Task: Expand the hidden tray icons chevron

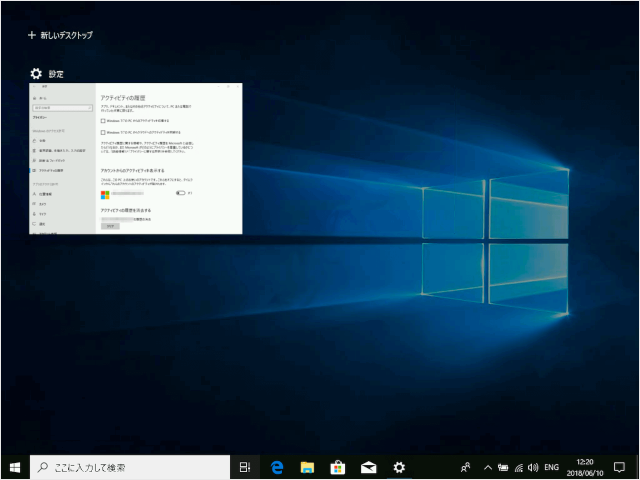Action: [x=488, y=467]
